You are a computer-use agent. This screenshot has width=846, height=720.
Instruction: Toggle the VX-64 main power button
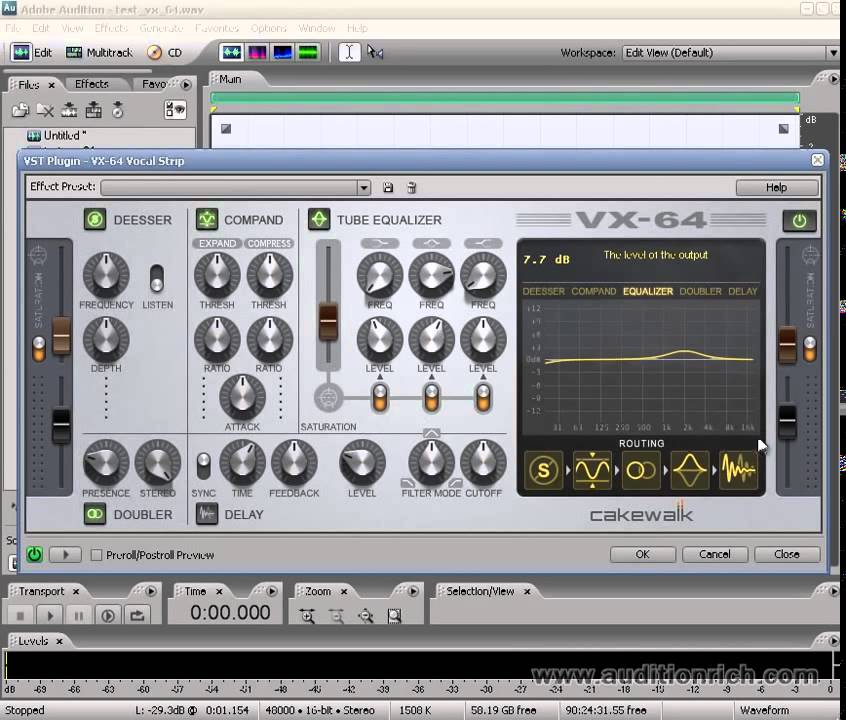pyautogui.click(x=800, y=221)
